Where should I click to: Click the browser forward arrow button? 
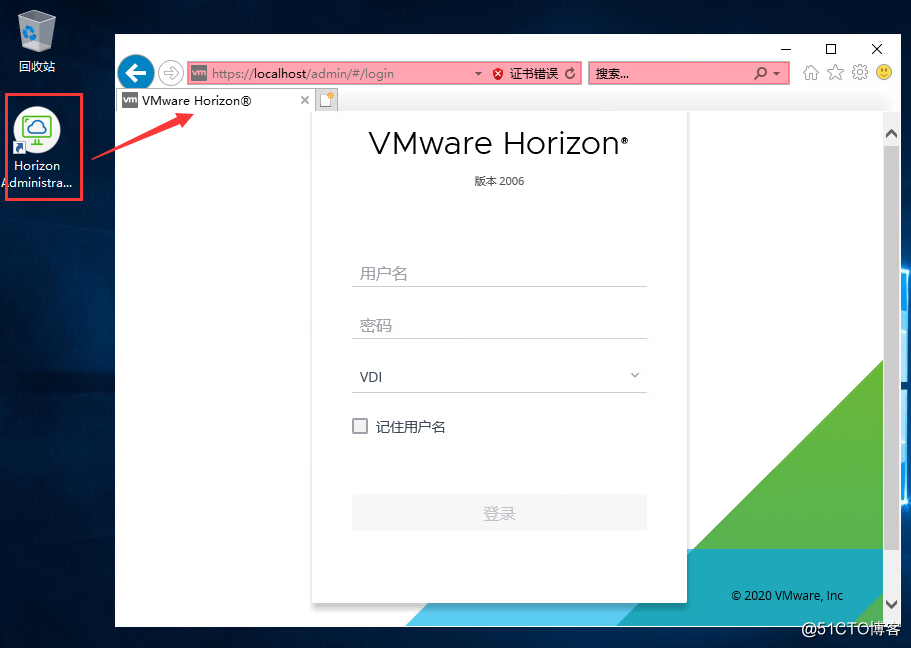coord(171,73)
